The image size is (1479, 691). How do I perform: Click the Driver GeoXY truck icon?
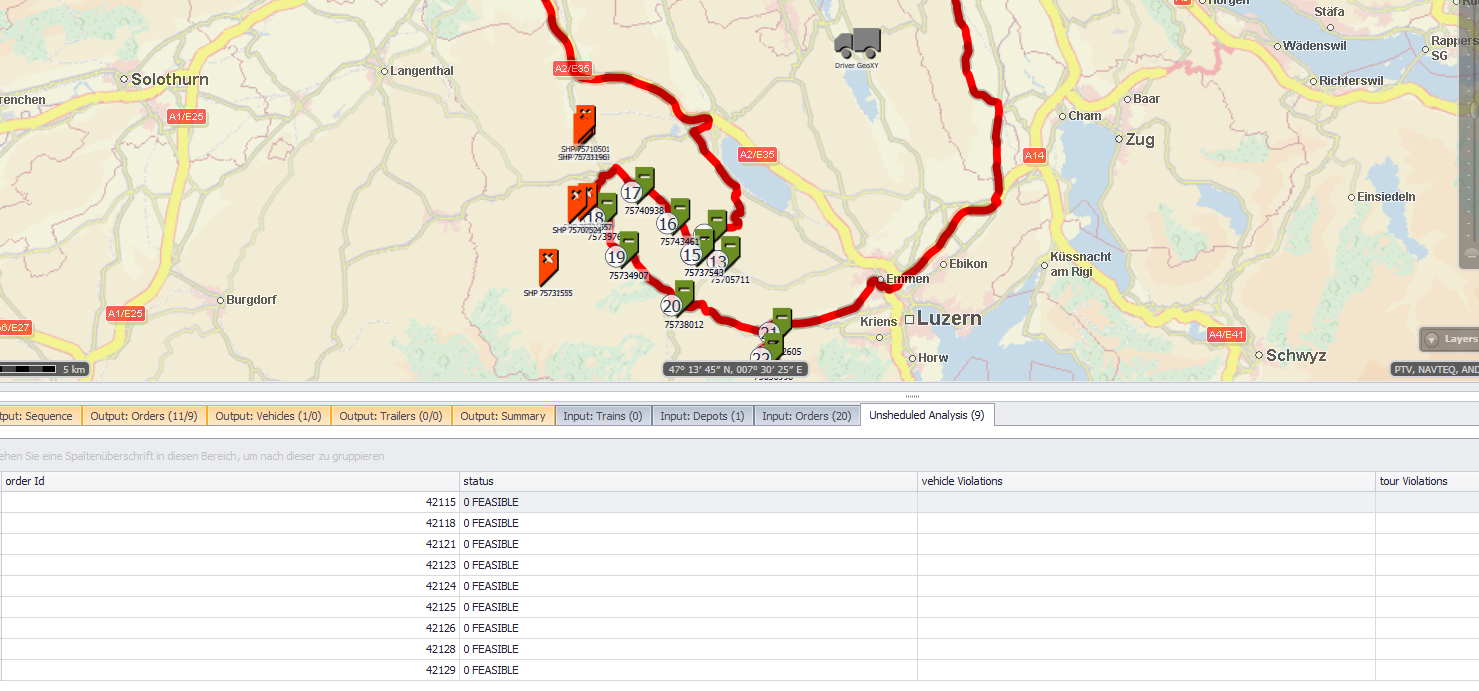pos(858,44)
